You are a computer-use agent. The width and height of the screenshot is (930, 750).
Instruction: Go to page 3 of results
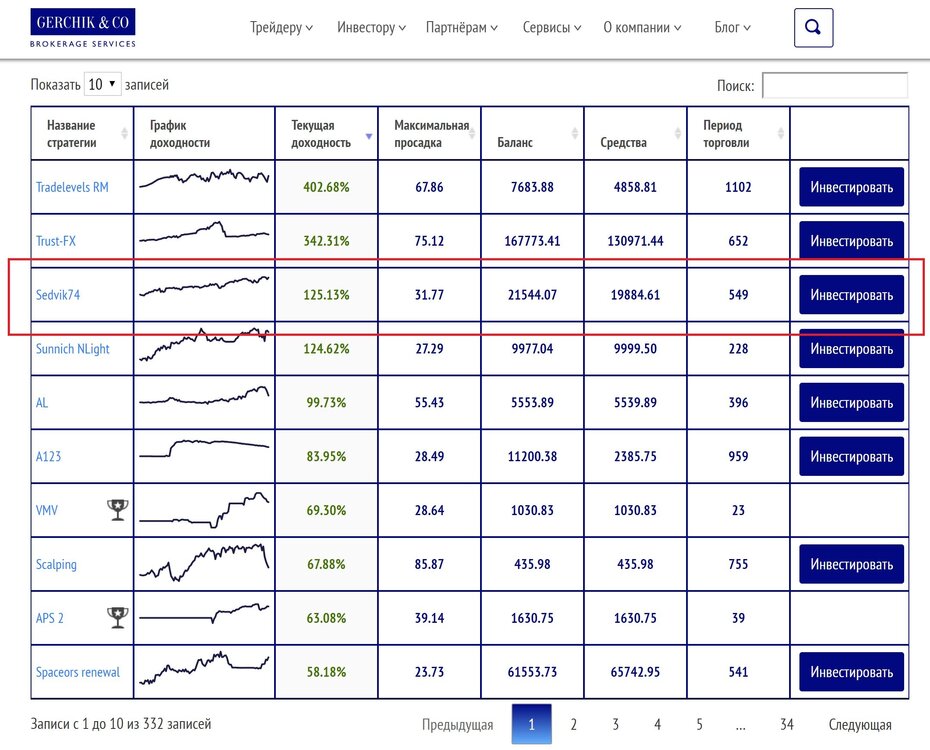(615, 725)
